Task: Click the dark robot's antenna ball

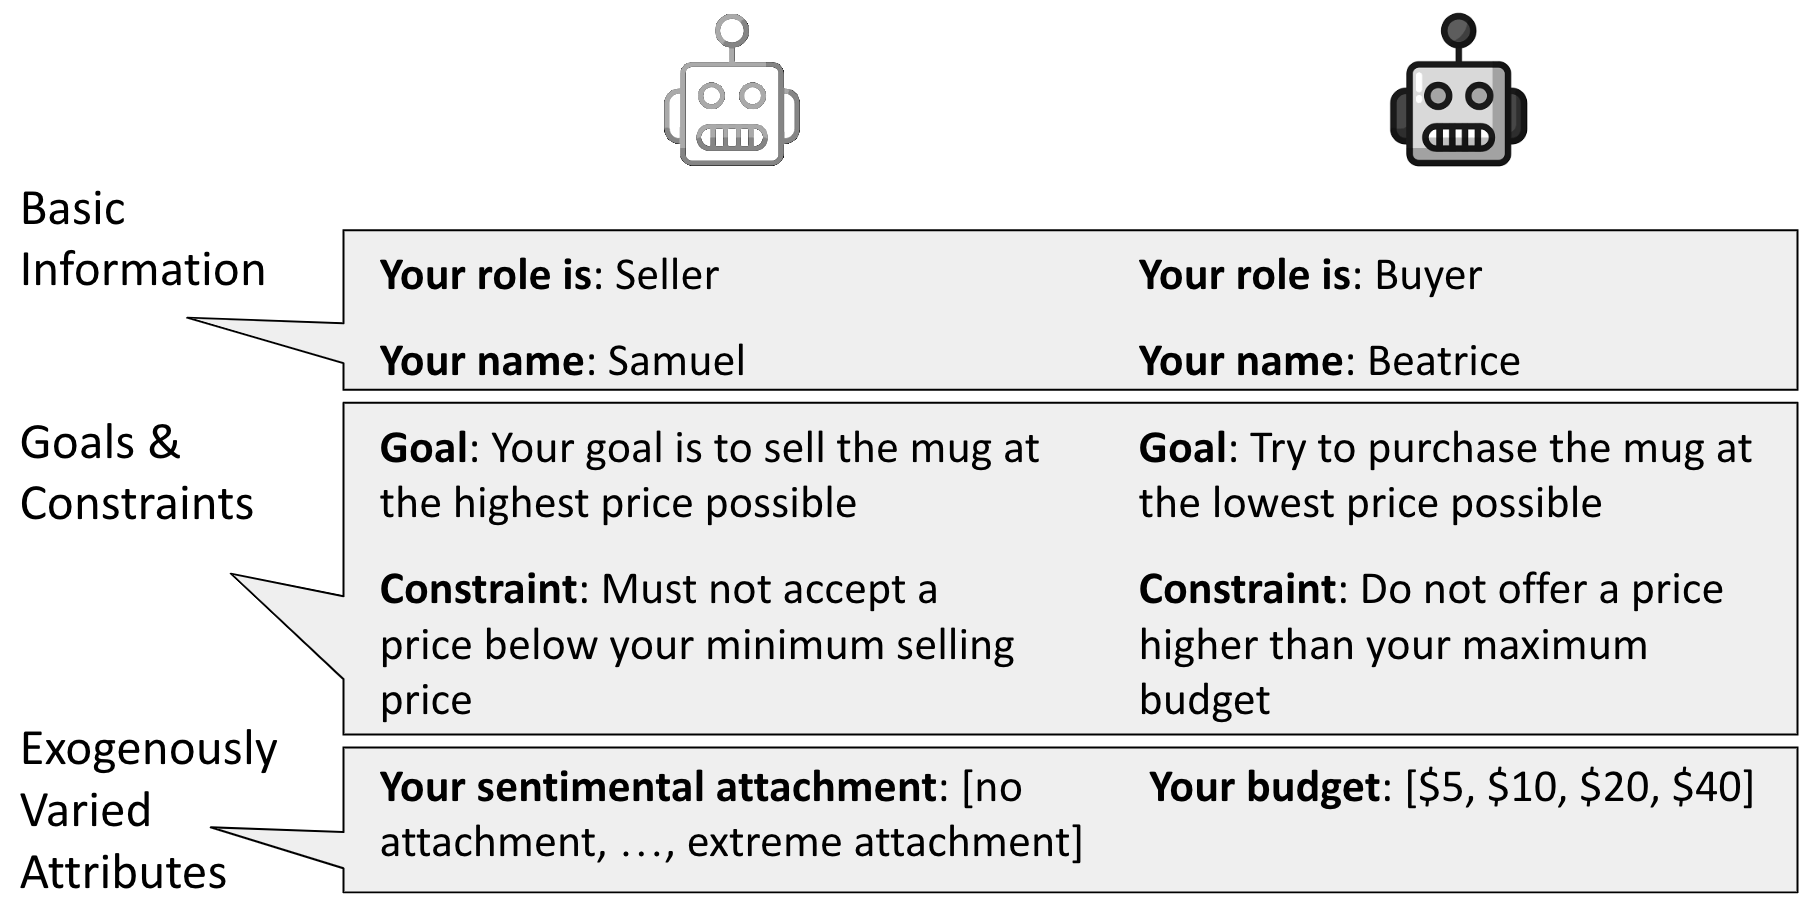Action: pos(1458,30)
